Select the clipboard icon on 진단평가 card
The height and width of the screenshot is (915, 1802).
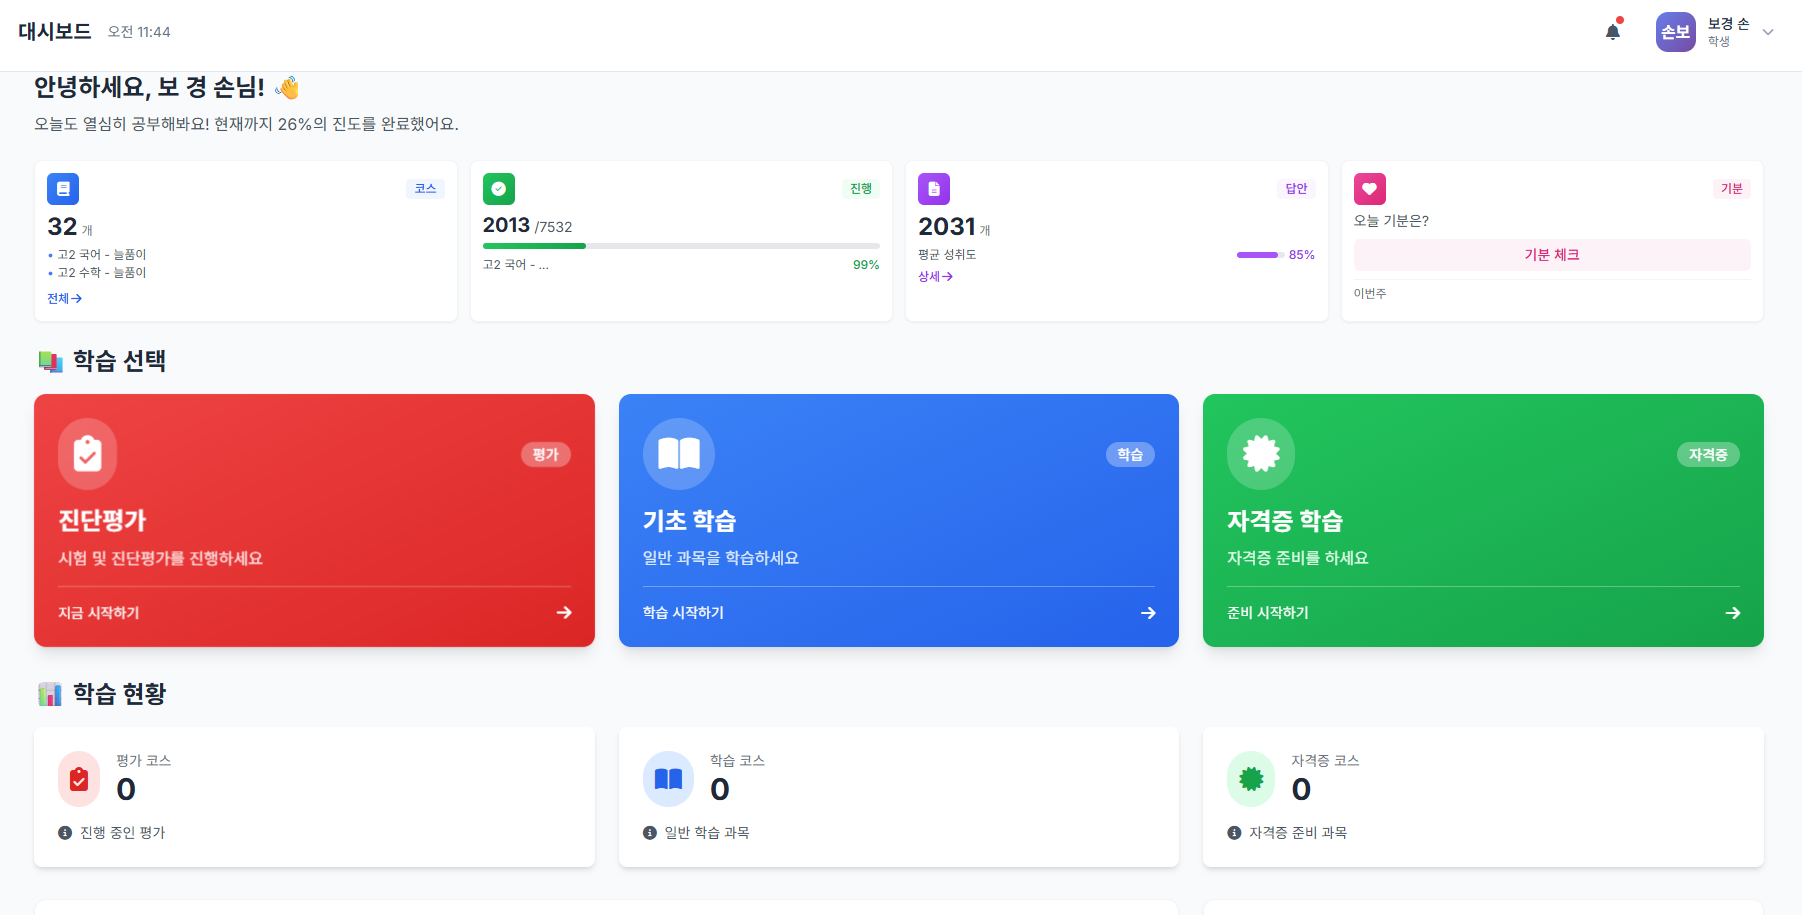[87, 454]
